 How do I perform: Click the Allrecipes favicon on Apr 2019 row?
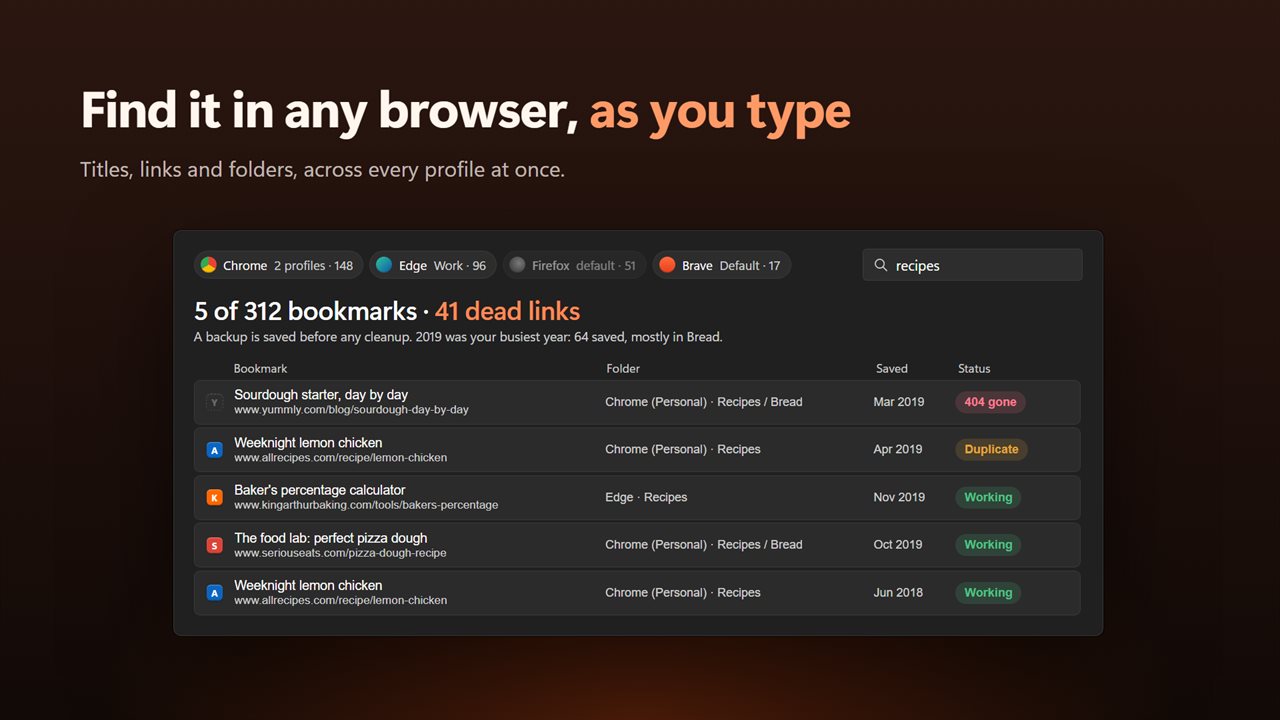tap(214, 450)
